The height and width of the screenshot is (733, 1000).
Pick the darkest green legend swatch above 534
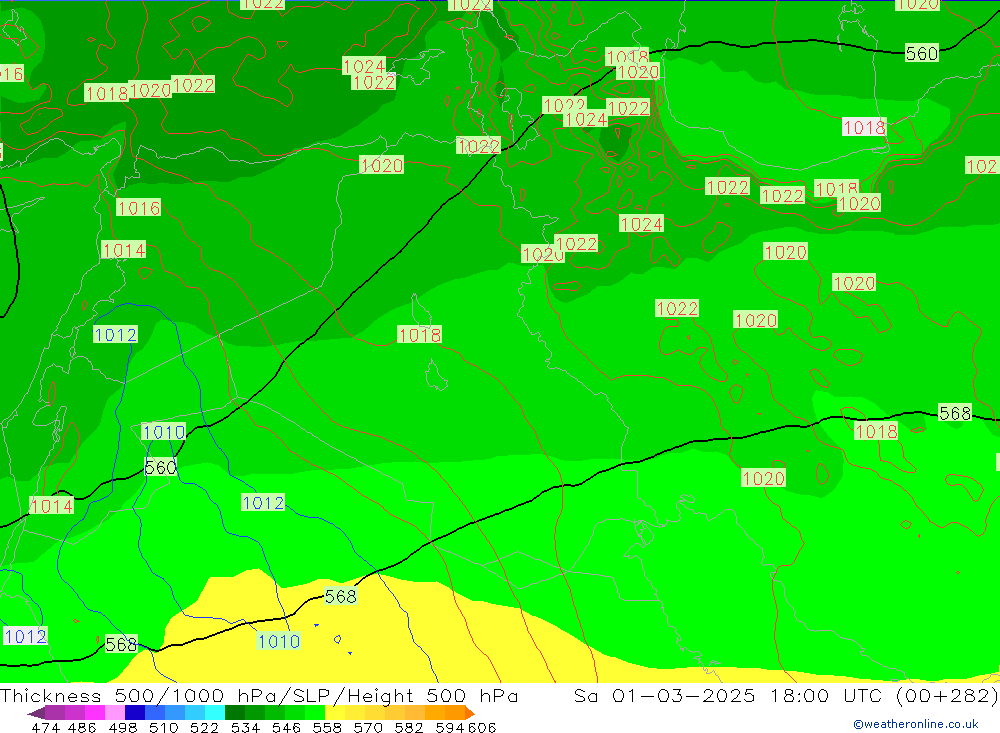[x=235, y=713]
